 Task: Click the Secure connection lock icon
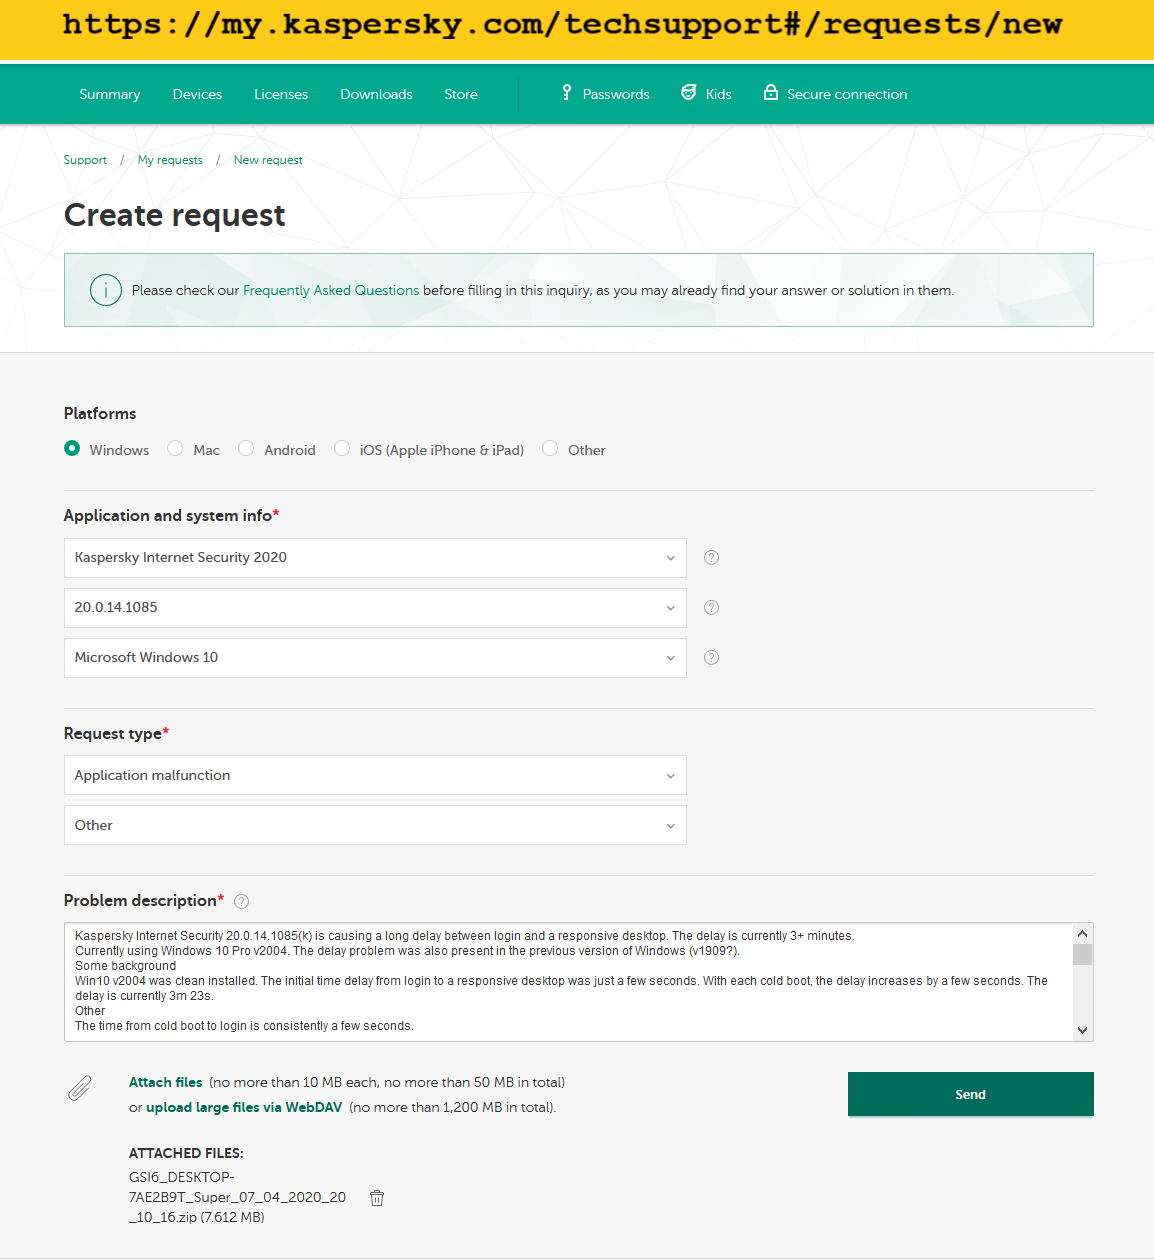tap(771, 92)
